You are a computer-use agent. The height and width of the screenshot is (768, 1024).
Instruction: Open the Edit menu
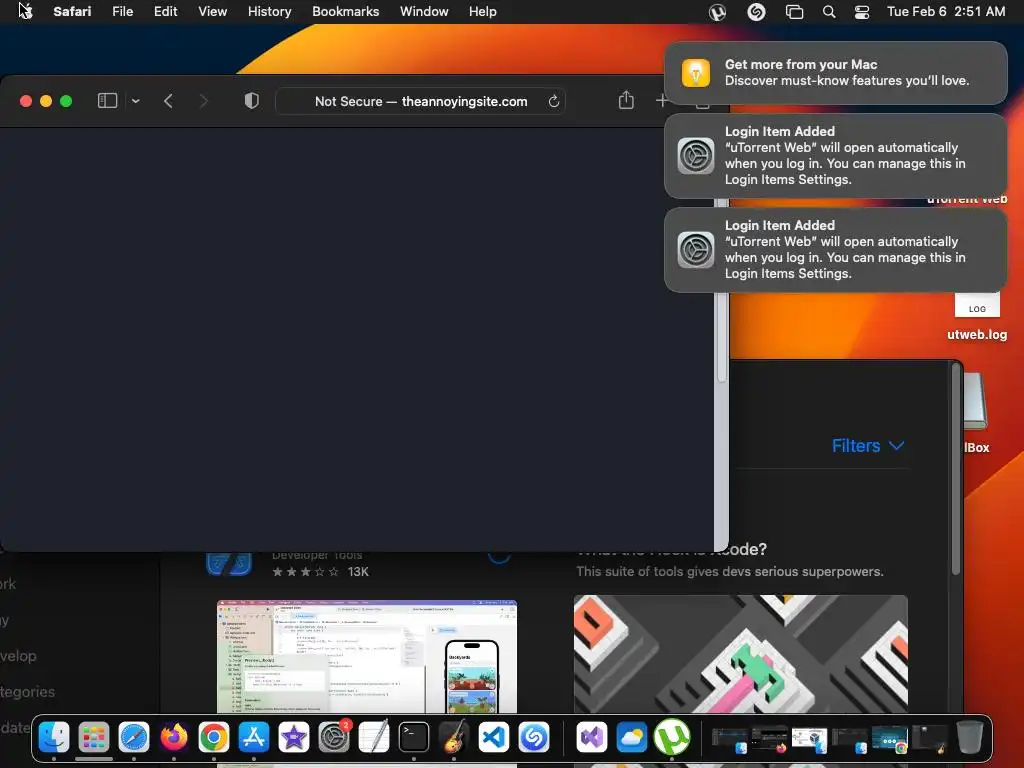click(165, 12)
